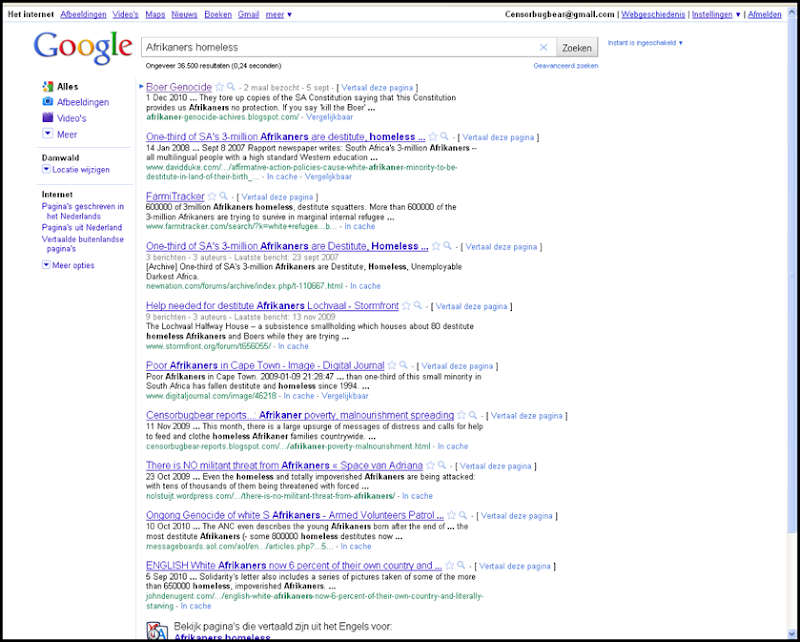Star the Armed Volunteers Patrol result
Viewport: 800px width, 642px height.
(452, 515)
